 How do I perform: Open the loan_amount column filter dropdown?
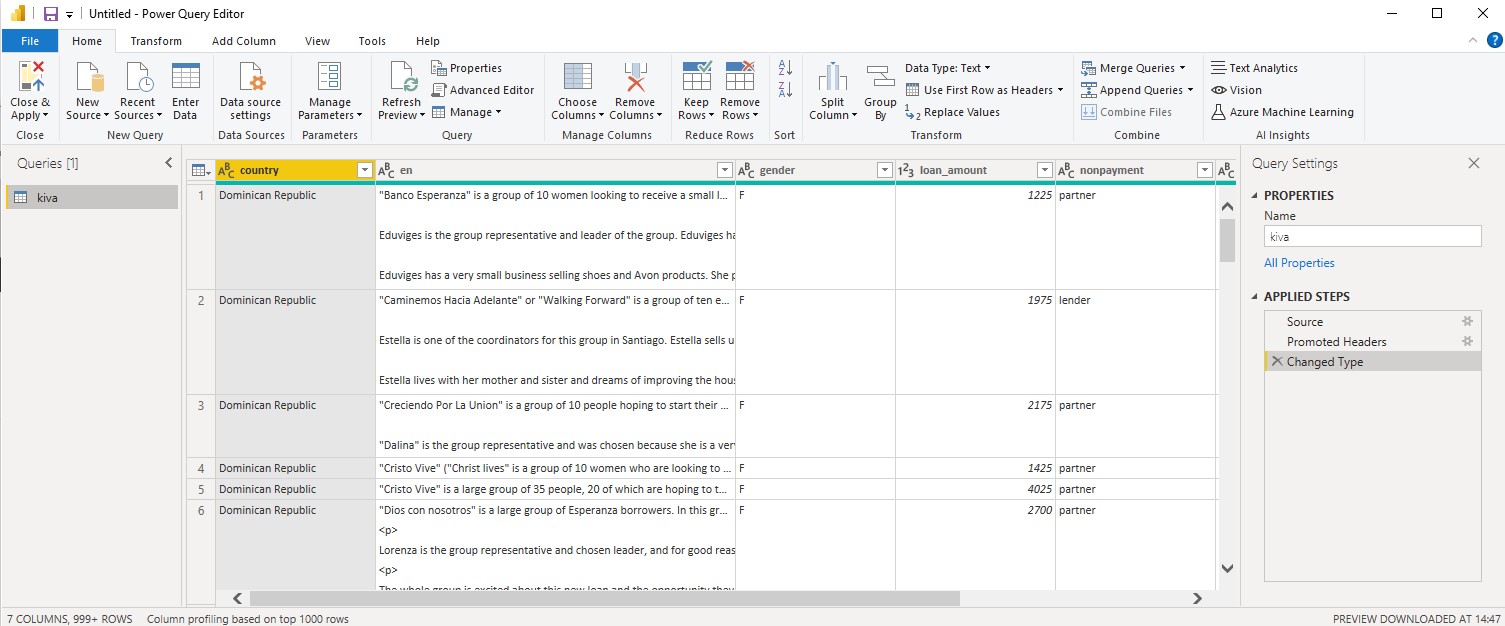pos(1044,170)
